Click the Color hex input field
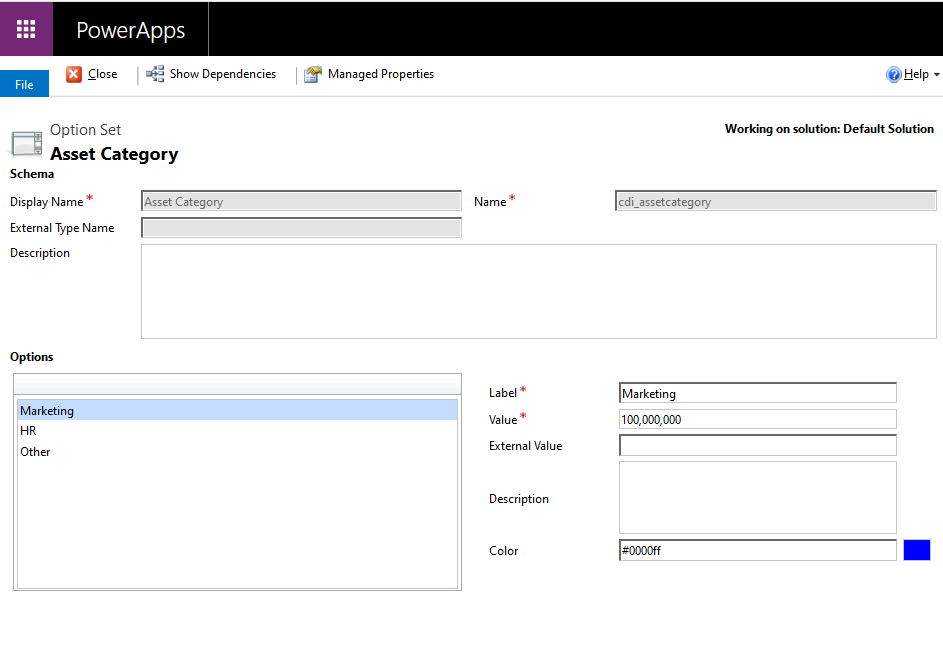 tap(758, 550)
